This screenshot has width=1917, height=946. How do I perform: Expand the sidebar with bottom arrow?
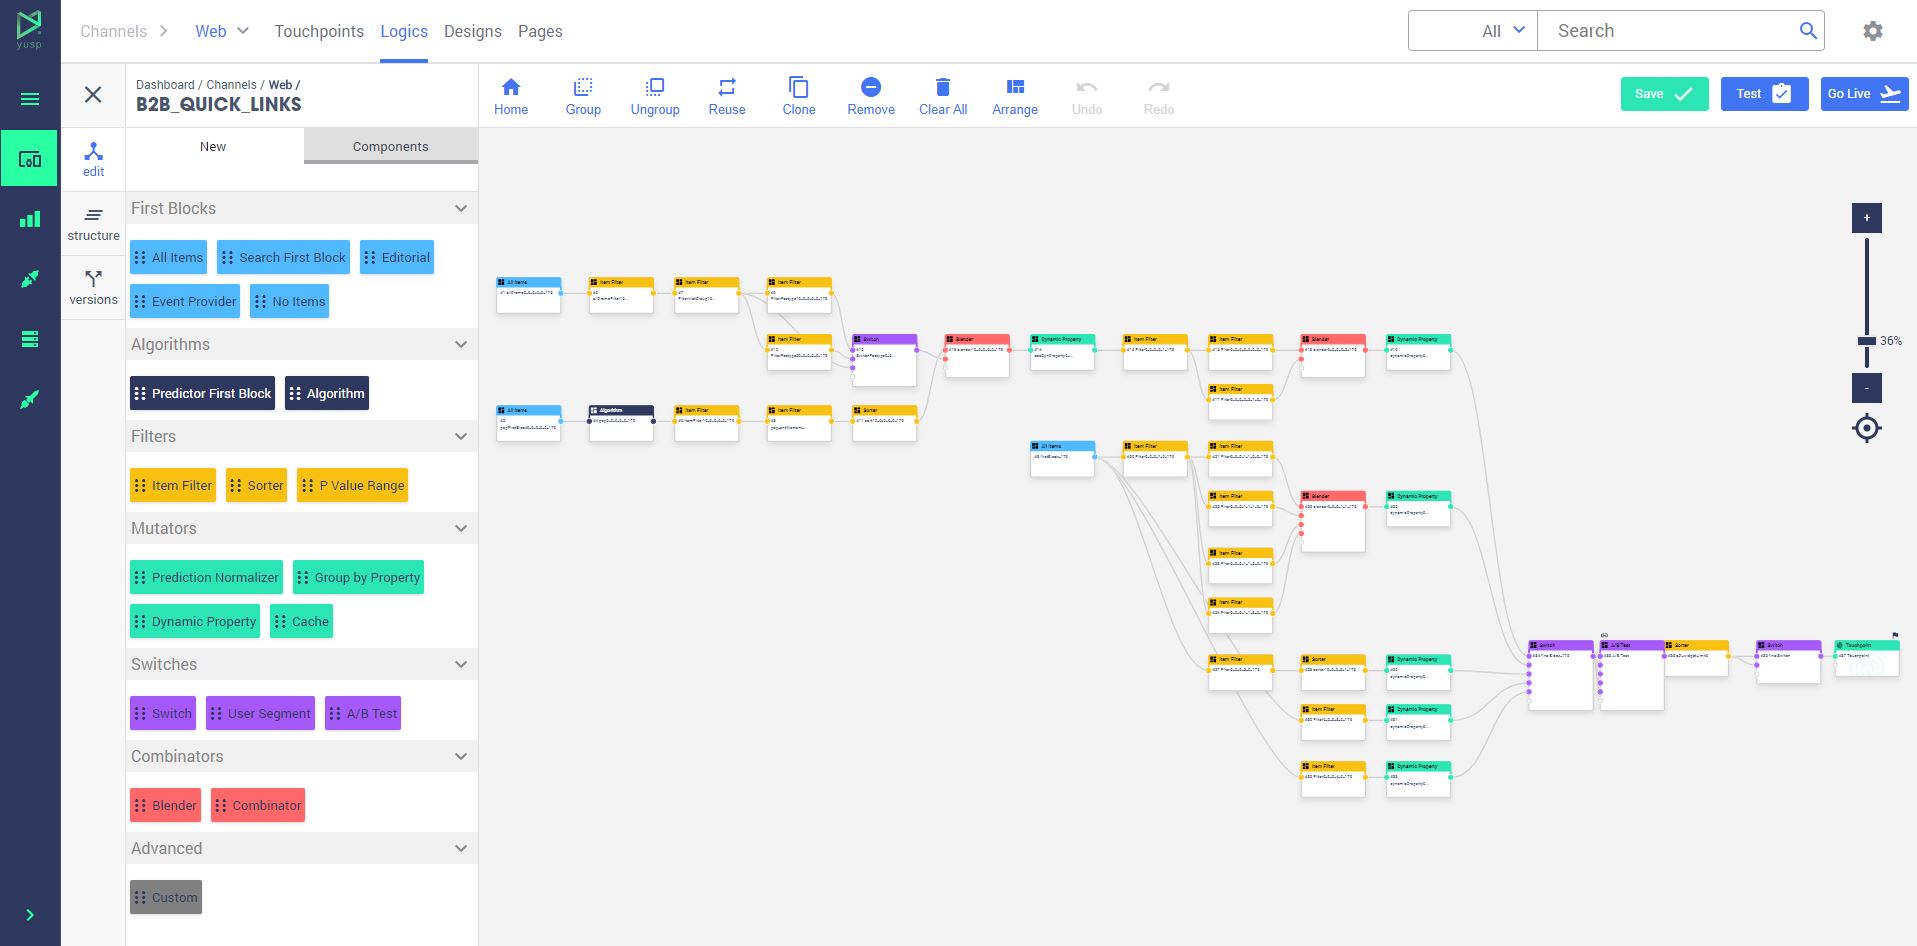click(x=30, y=915)
